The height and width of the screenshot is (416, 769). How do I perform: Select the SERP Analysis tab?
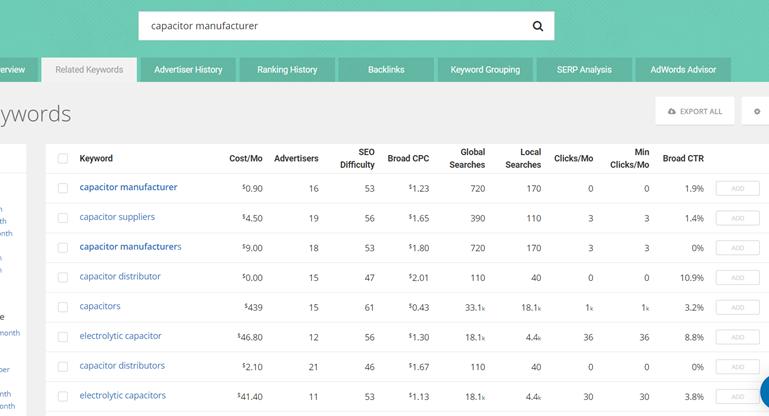tap(584, 70)
